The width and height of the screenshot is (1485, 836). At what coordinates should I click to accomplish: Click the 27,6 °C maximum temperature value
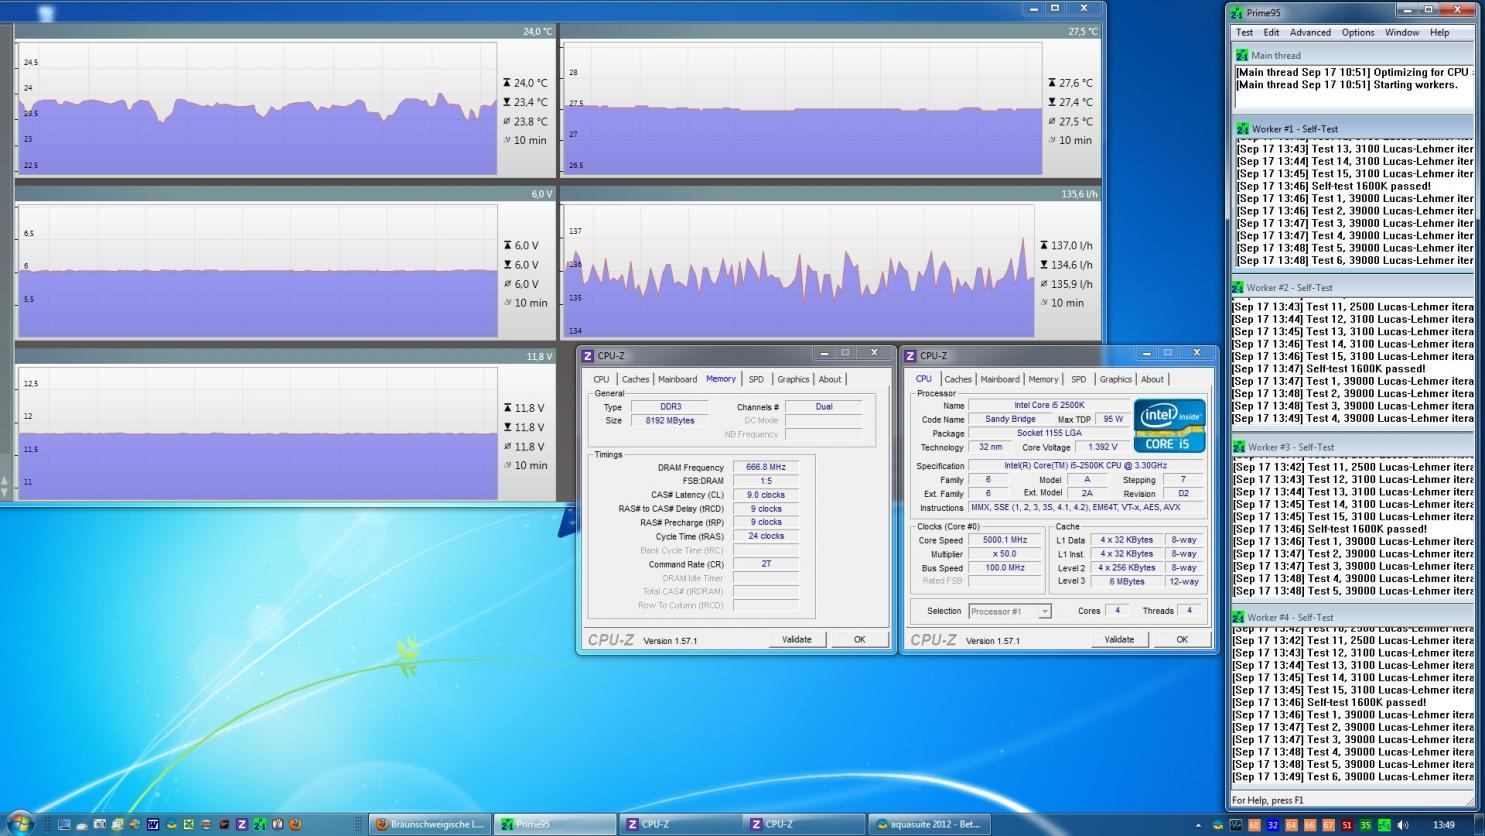point(1075,83)
